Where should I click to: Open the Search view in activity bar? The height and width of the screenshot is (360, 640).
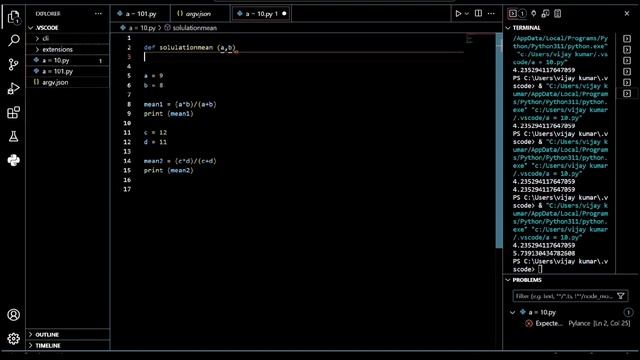click(13, 40)
